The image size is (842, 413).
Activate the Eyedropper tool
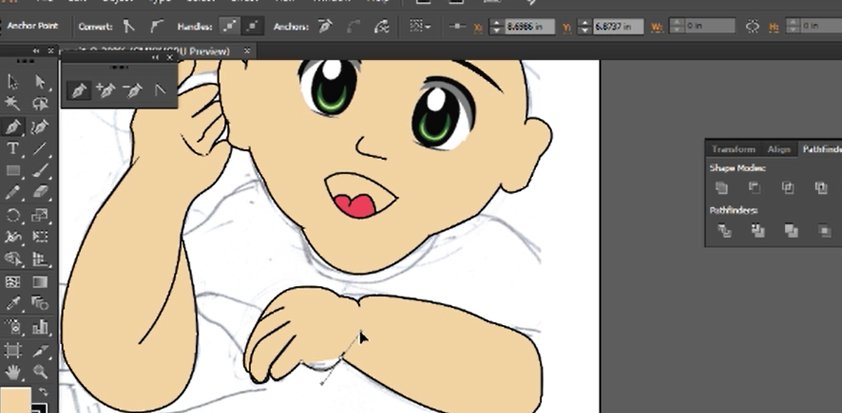pos(12,304)
